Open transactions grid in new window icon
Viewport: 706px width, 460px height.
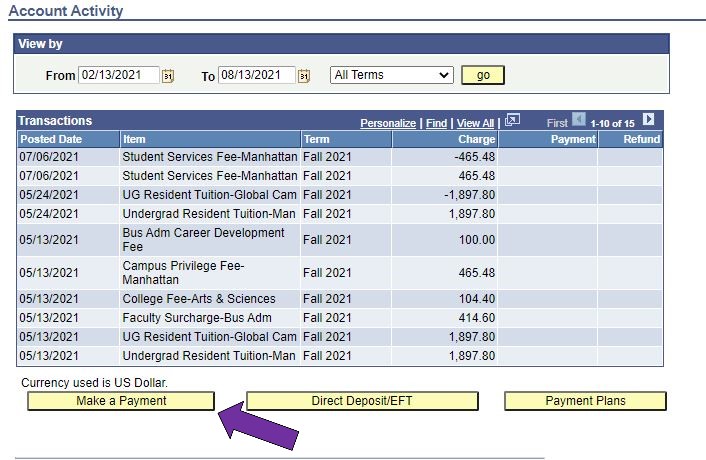512,120
